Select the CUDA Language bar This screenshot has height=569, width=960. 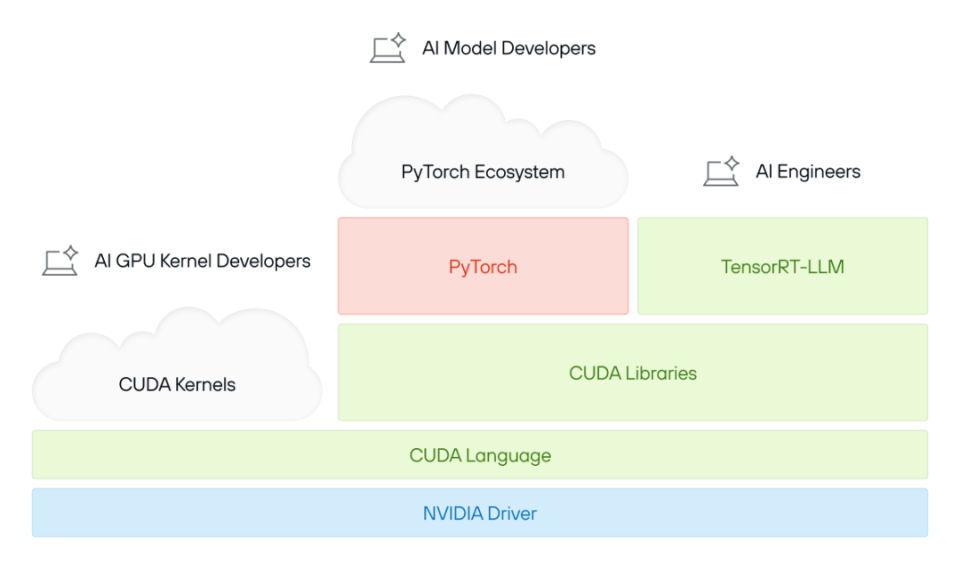pos(480,454)
